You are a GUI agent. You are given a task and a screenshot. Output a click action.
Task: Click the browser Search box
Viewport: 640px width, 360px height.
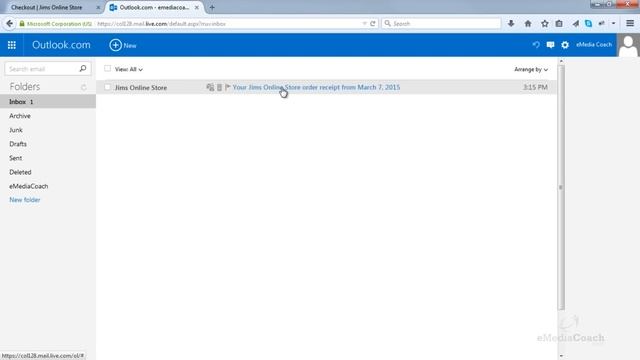pos(441,24)
